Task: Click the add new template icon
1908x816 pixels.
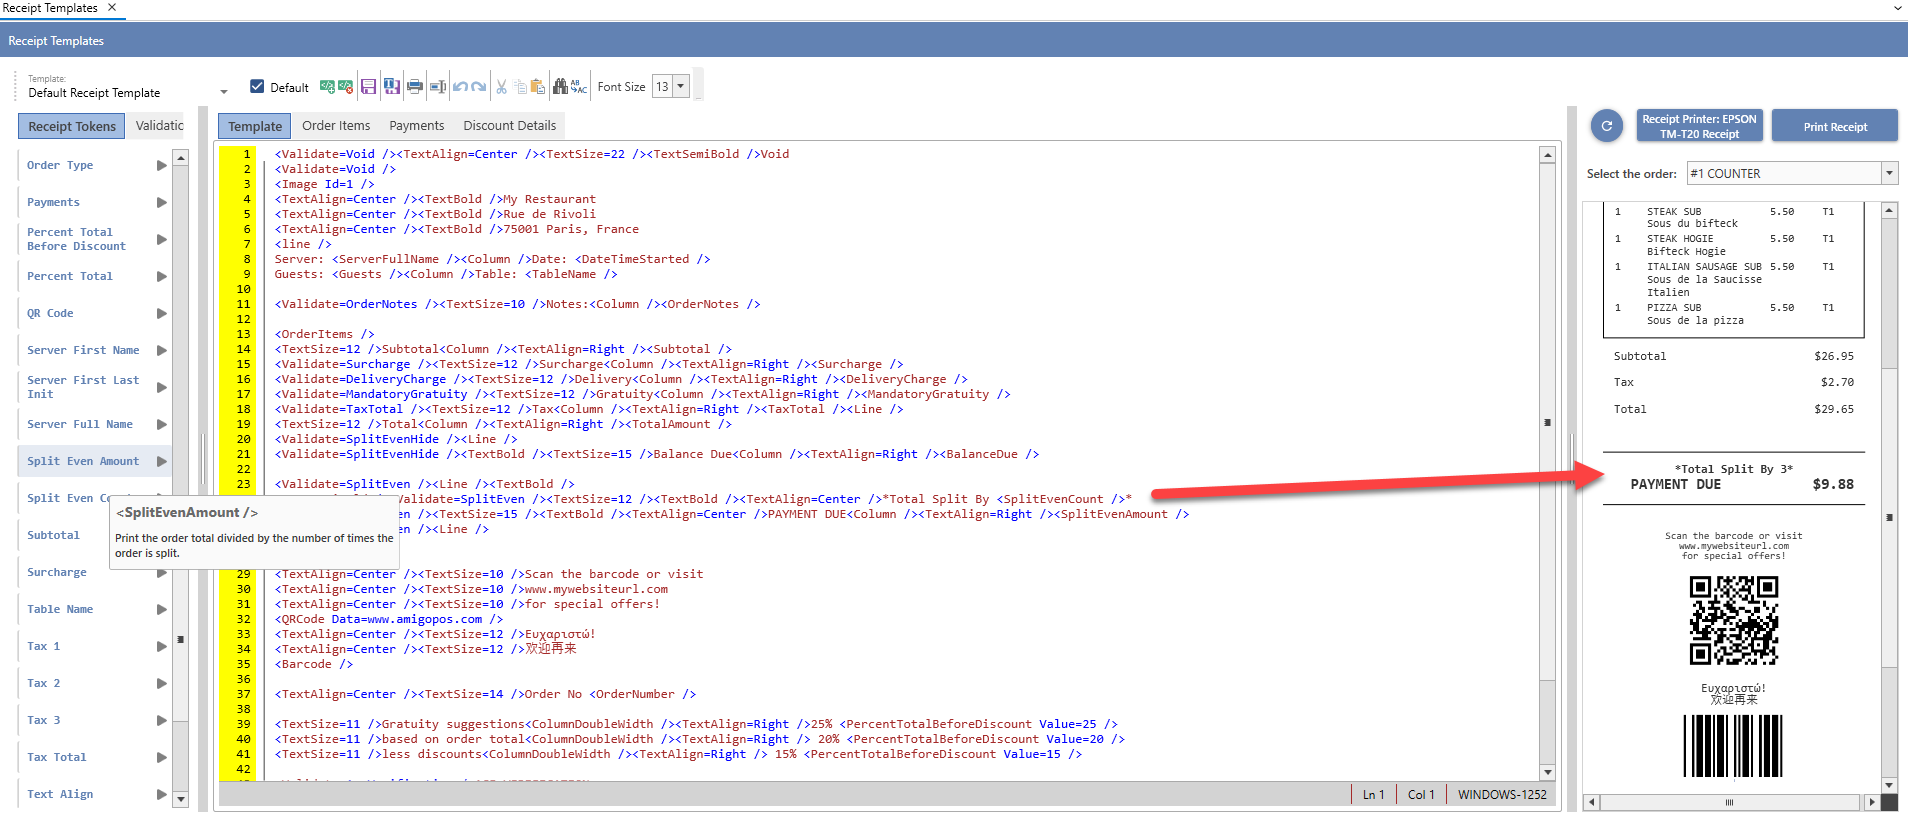Action: pyautogui.click(x=327, y=87)
